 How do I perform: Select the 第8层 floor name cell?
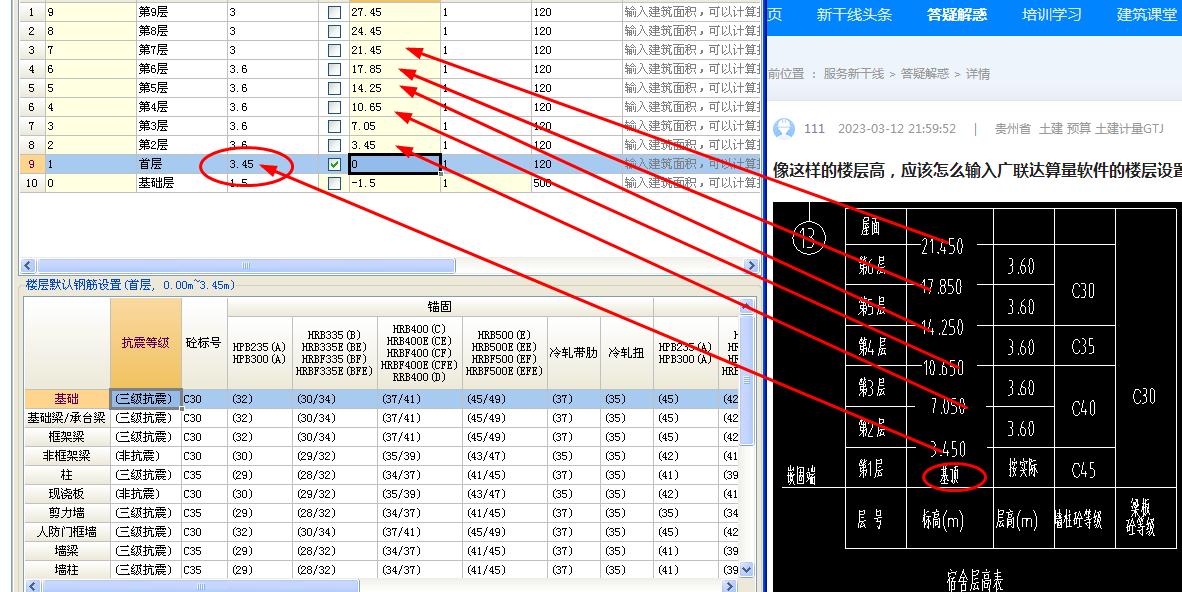coord(181,31)
